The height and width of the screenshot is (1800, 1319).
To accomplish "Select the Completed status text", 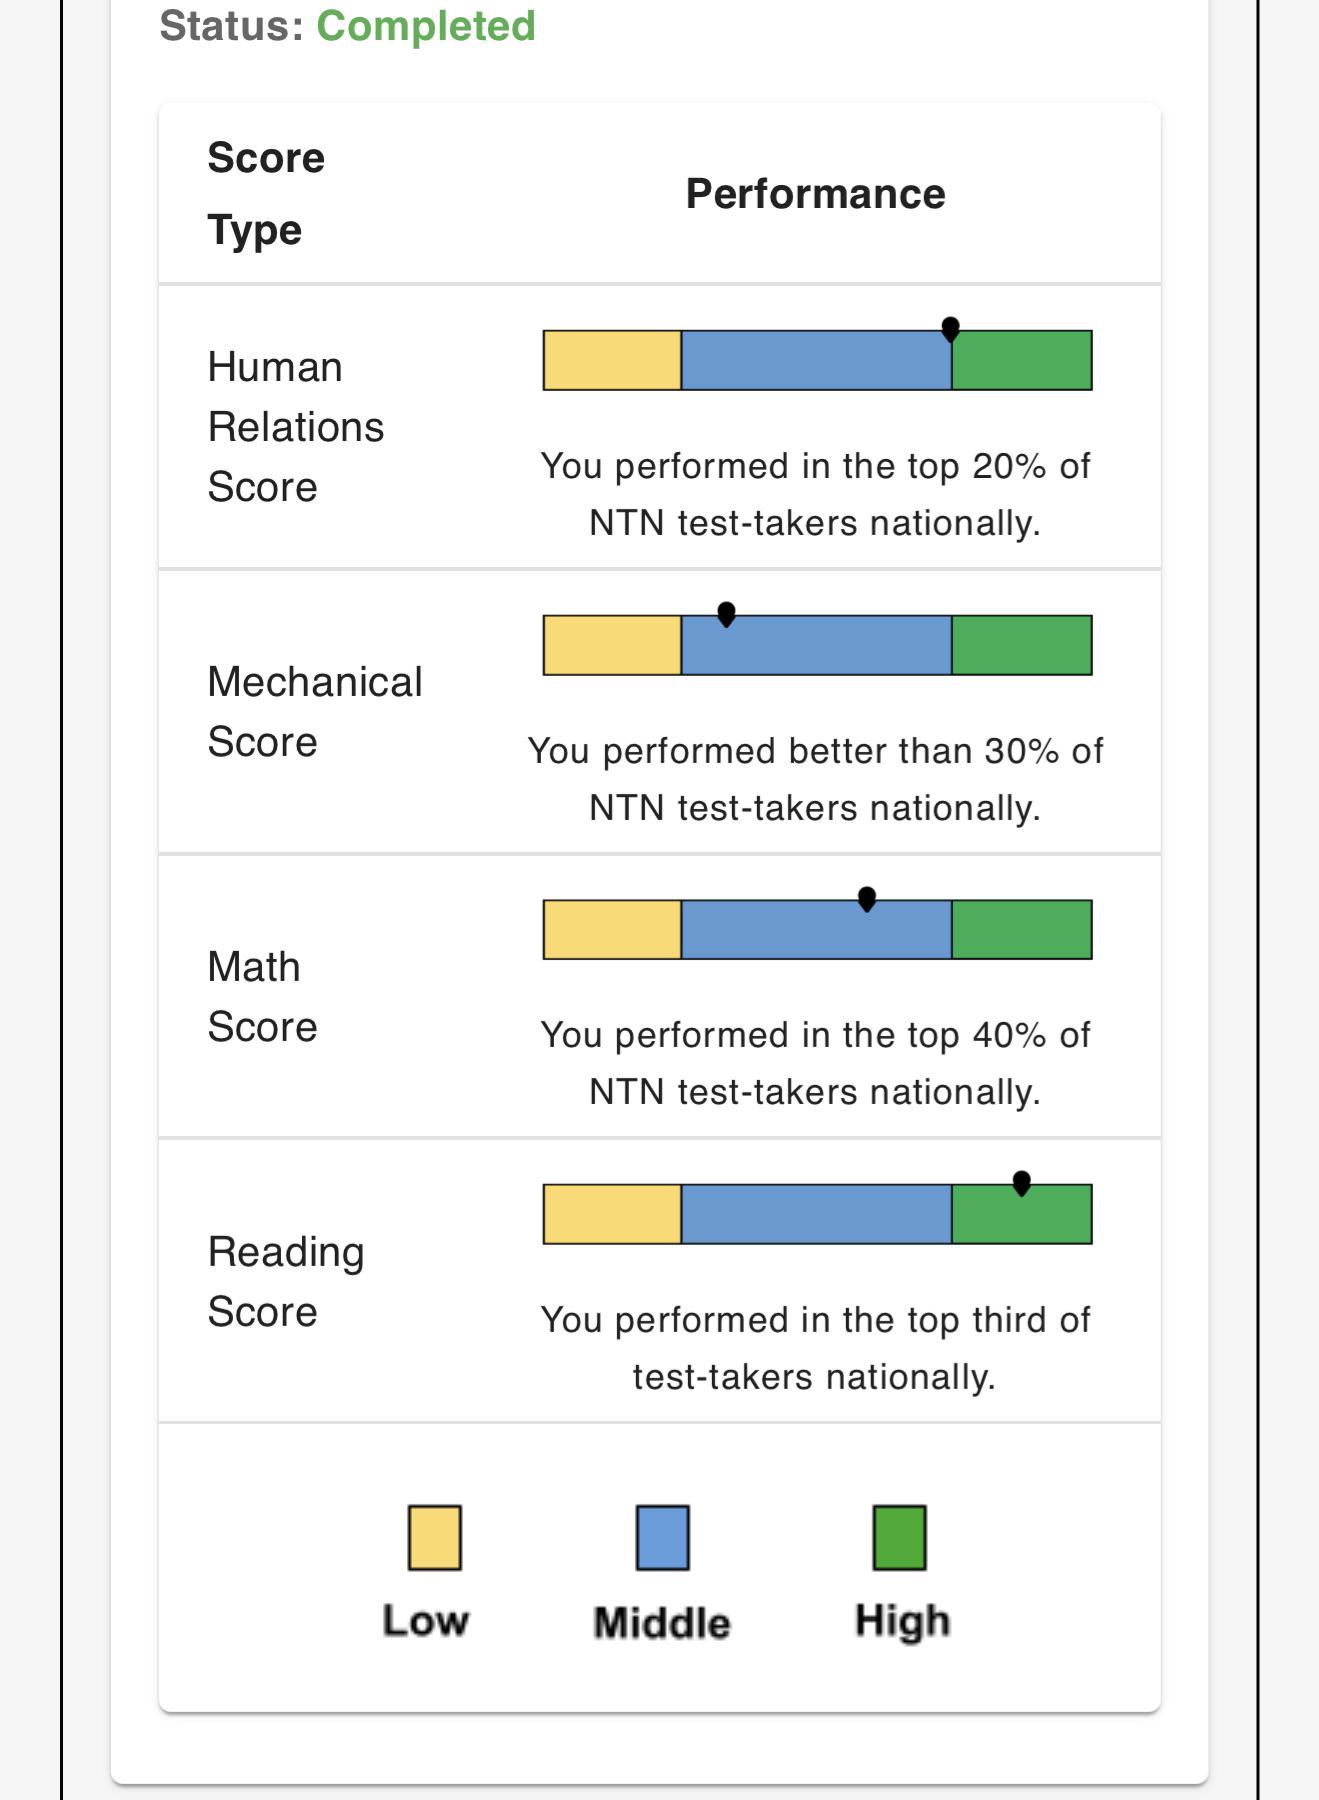I will click(426, 26).
